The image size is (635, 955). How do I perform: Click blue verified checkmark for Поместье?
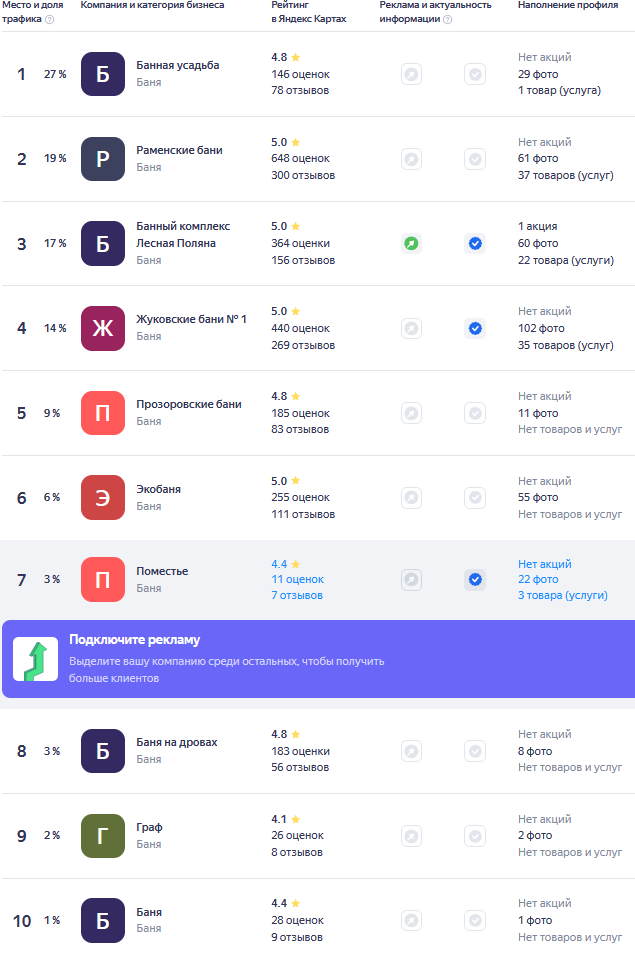coord(475,579)
